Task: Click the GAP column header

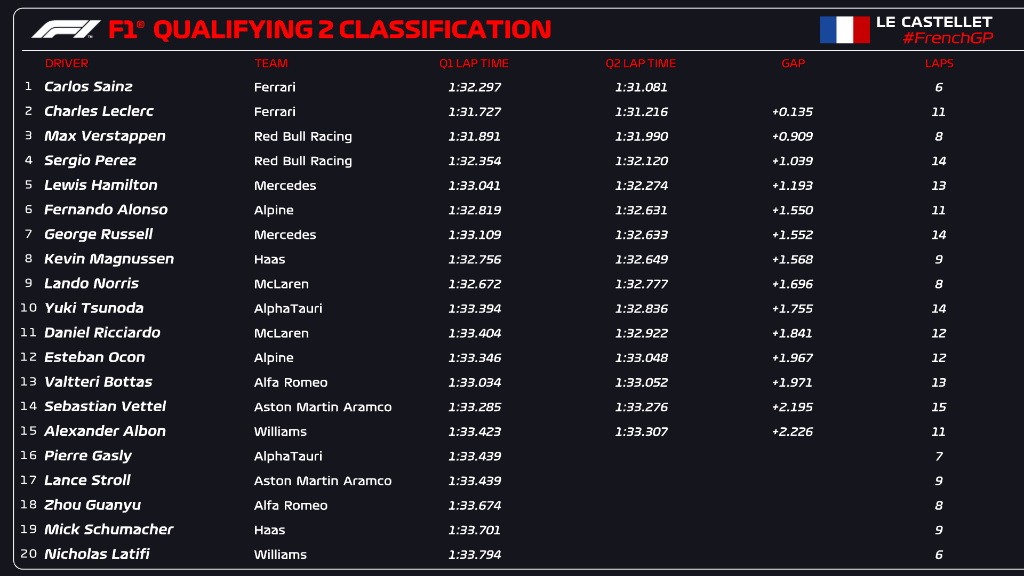Action: [793, 63]
